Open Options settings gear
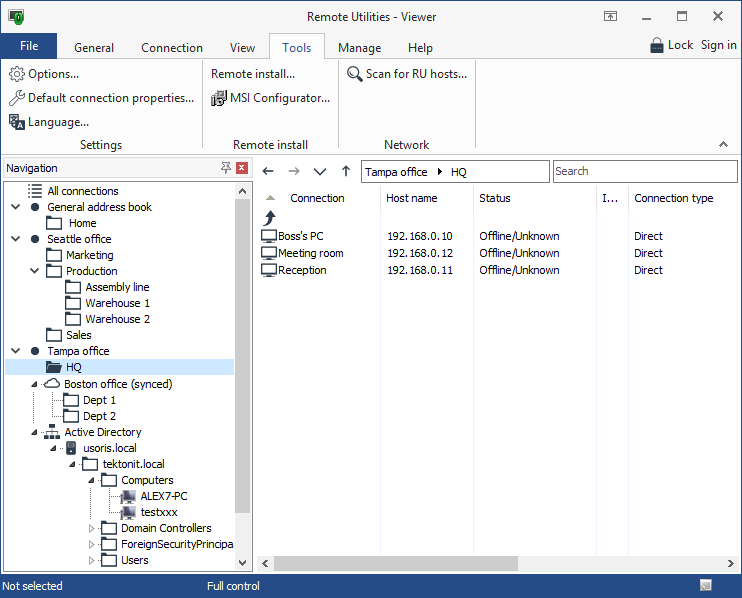 (17, 74)
